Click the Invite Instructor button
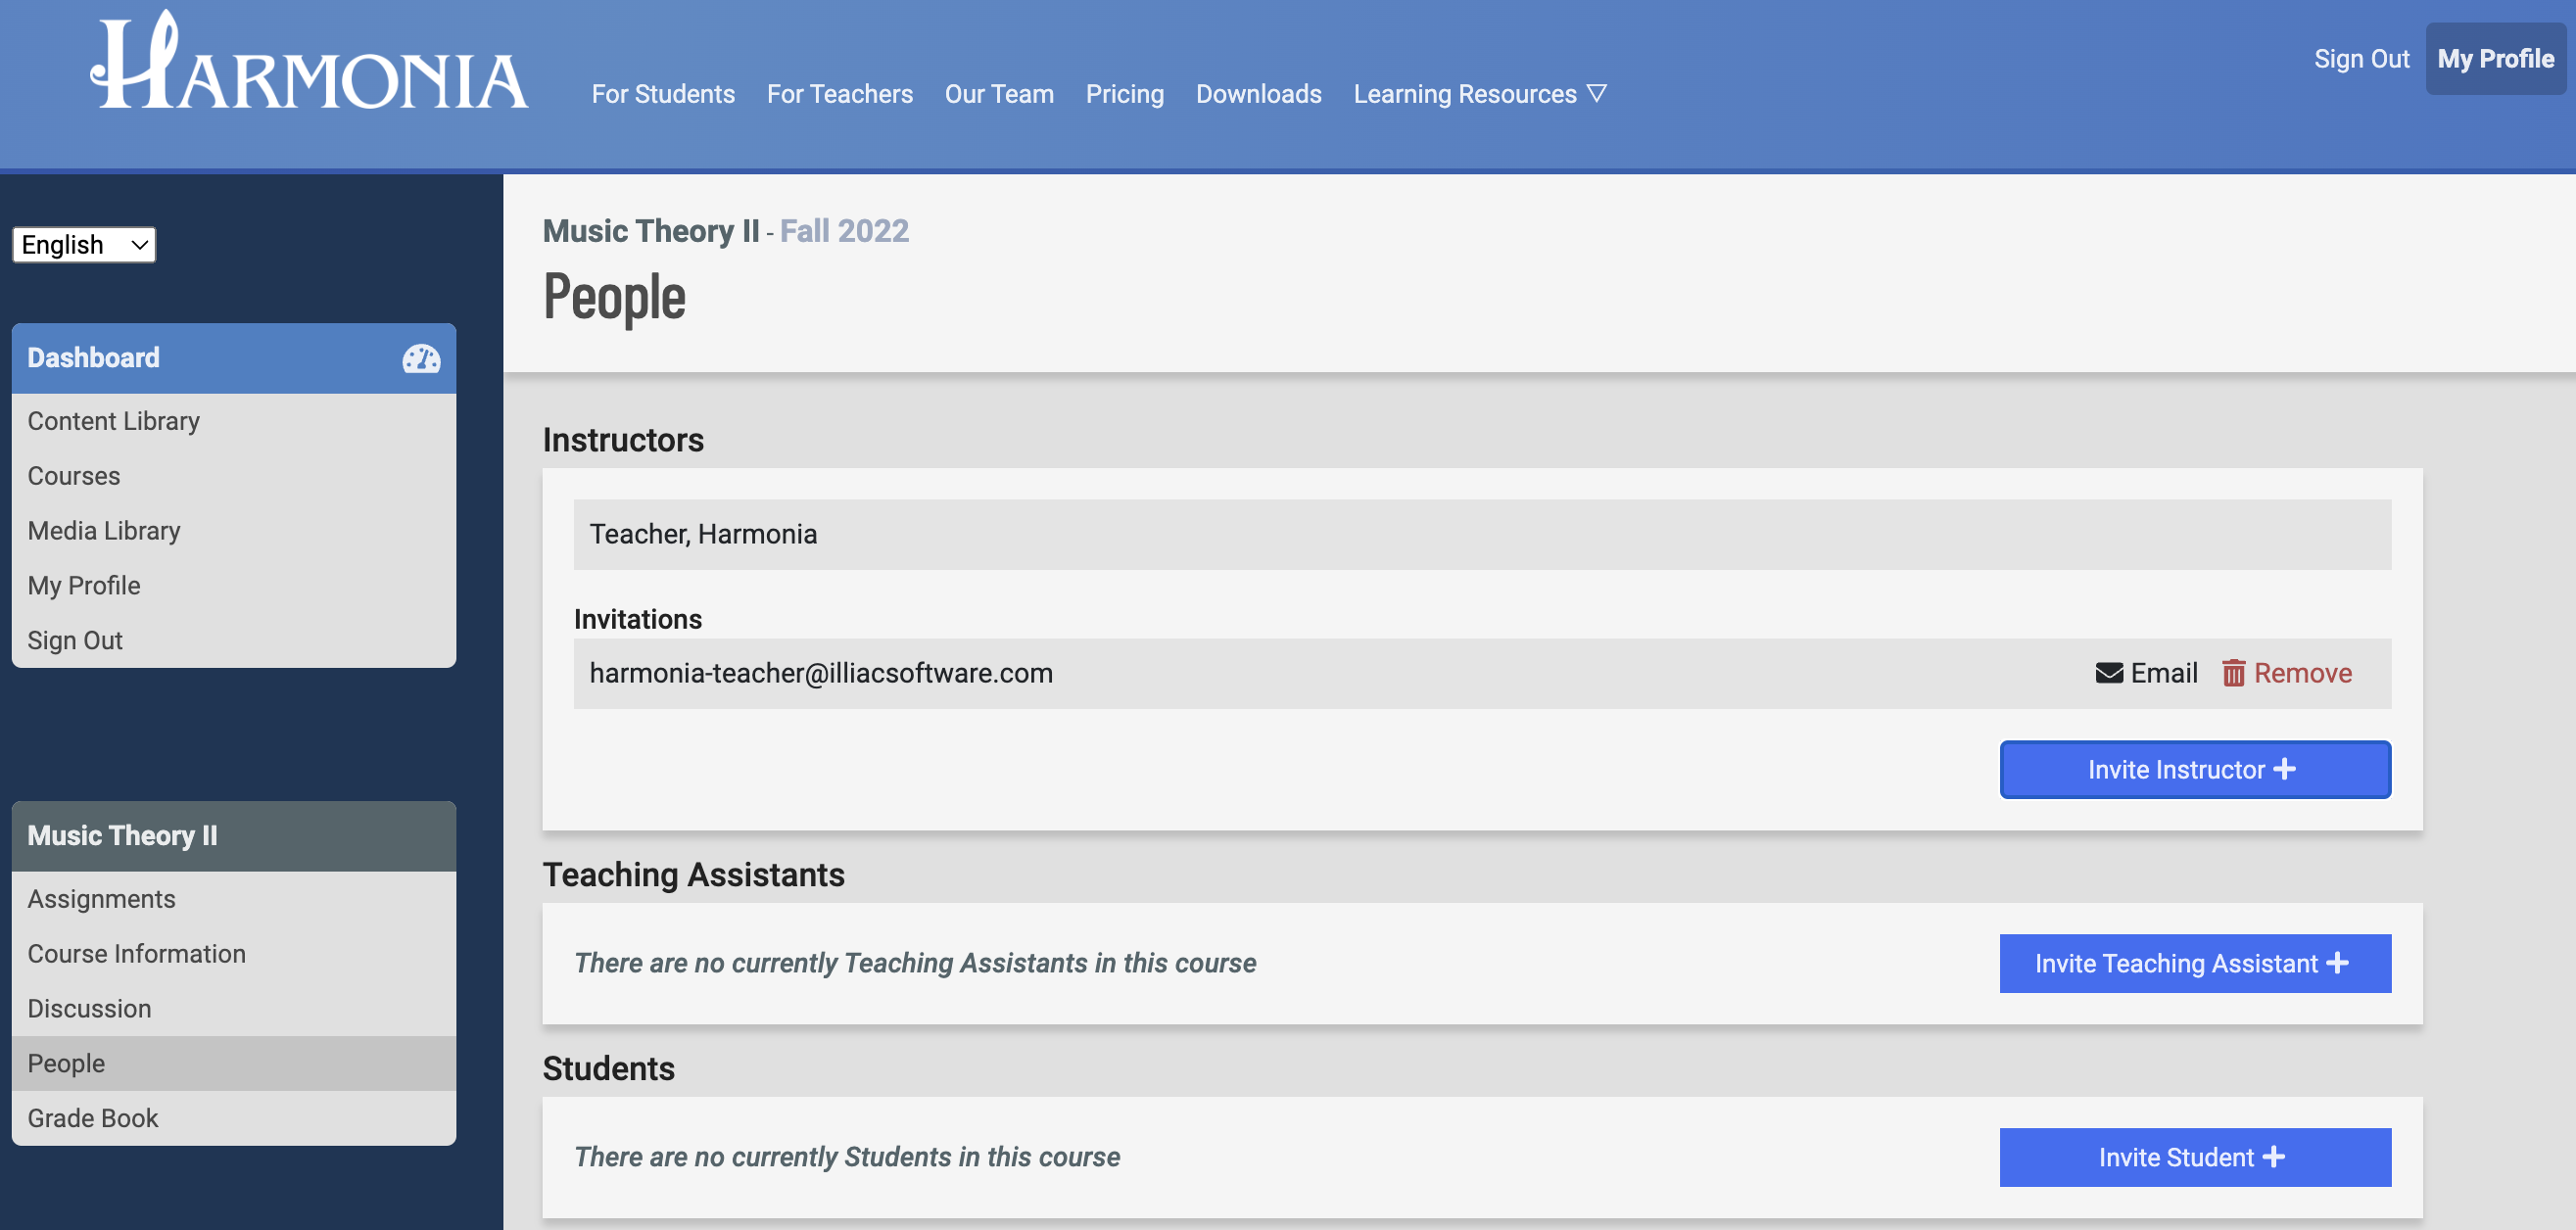Image resolution: width=2576 pixels, height=1230 pixels. pyautogui.click(x=2195, y=770)
